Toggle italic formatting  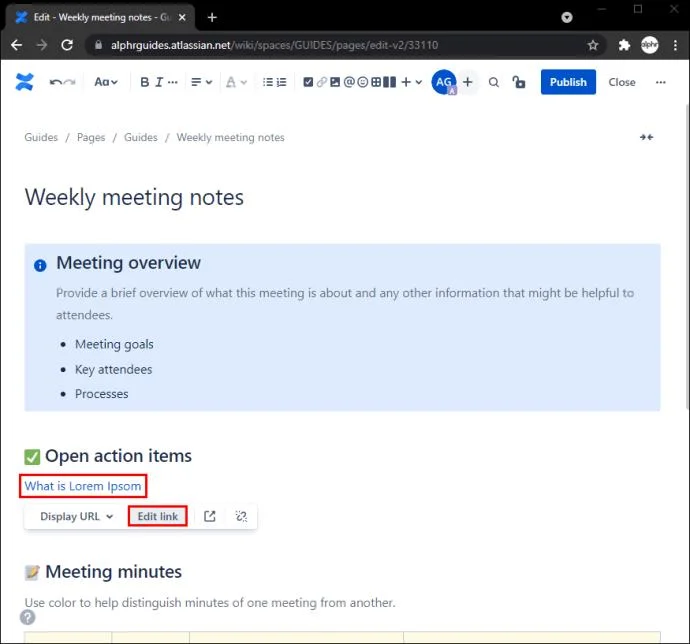pyautogui.click(x=160, y=82)
